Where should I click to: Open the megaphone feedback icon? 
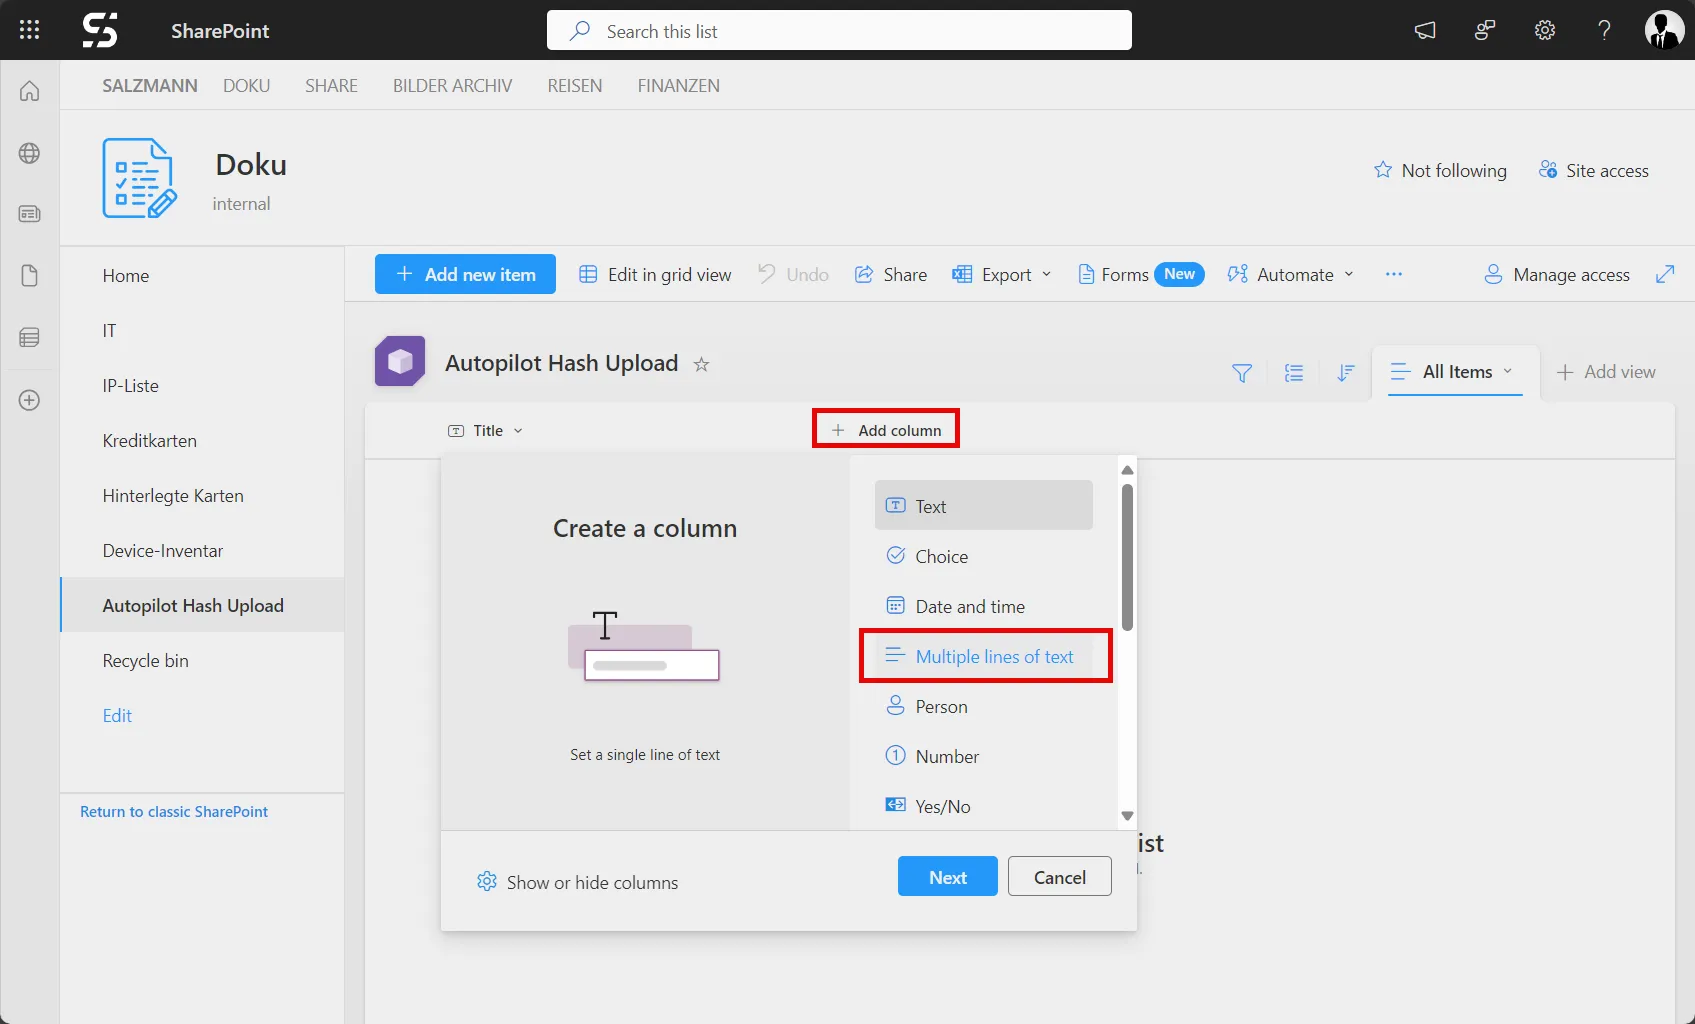(1425, 30)
